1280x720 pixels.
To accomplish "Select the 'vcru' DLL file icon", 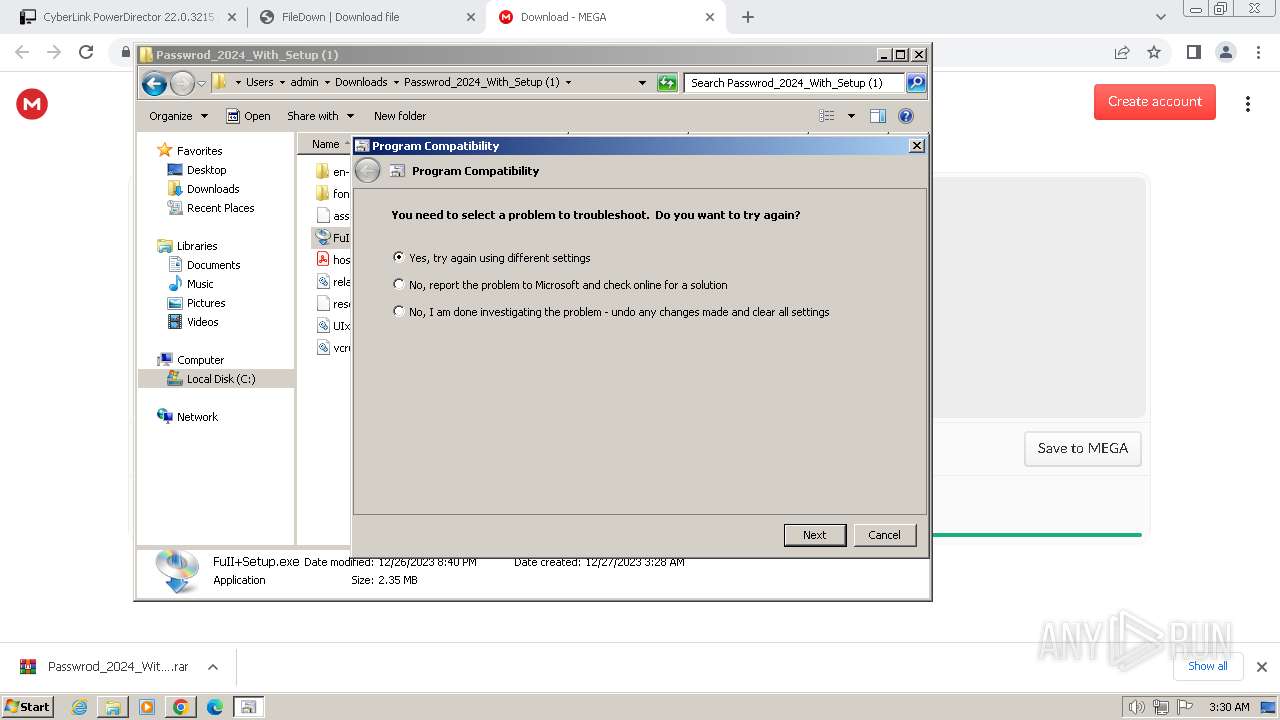I will 323,348.
